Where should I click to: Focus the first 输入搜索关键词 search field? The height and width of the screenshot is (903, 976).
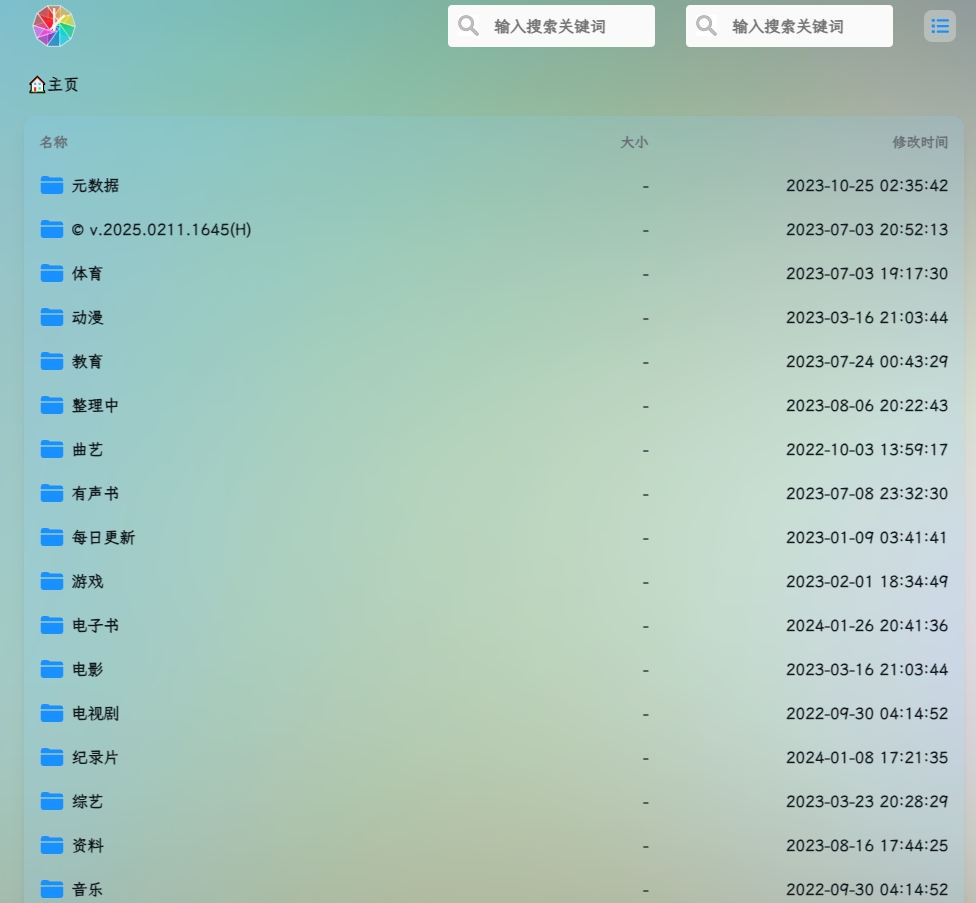click(551, 26)
